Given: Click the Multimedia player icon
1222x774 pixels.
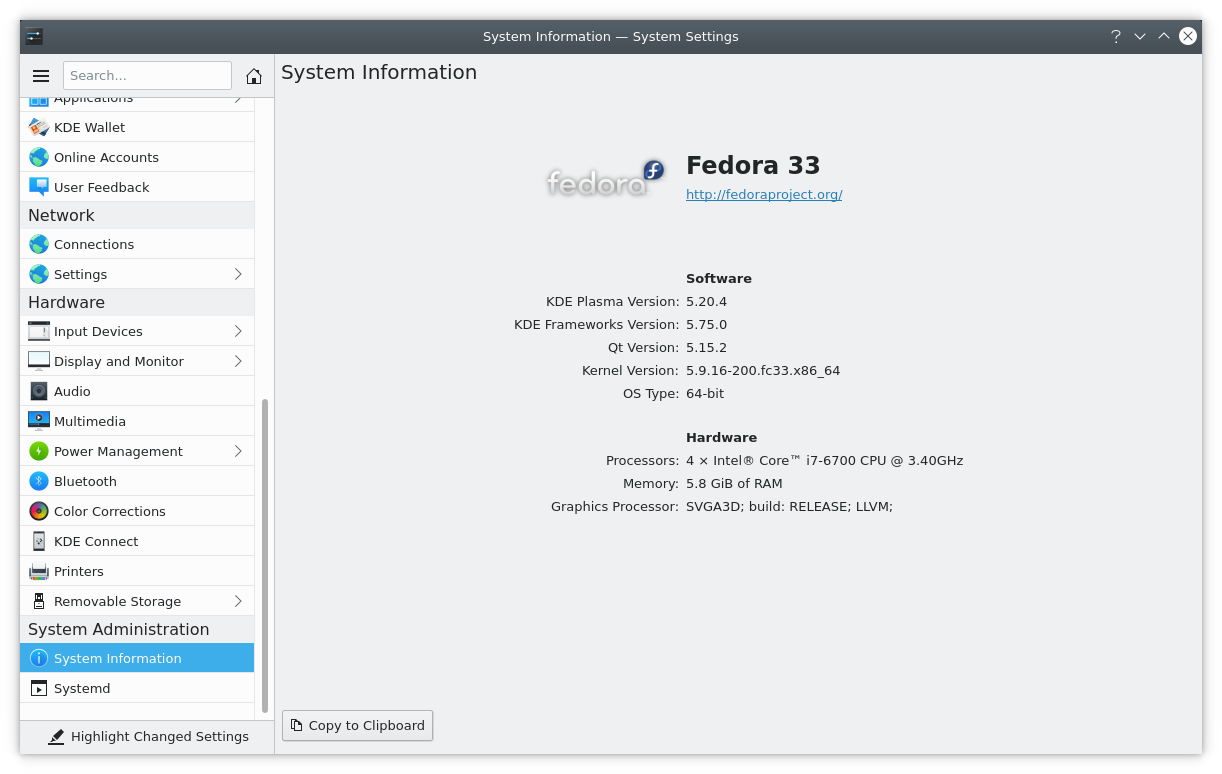Looking at the screenshot, I should pyautogui.click(x=39, y=421).
